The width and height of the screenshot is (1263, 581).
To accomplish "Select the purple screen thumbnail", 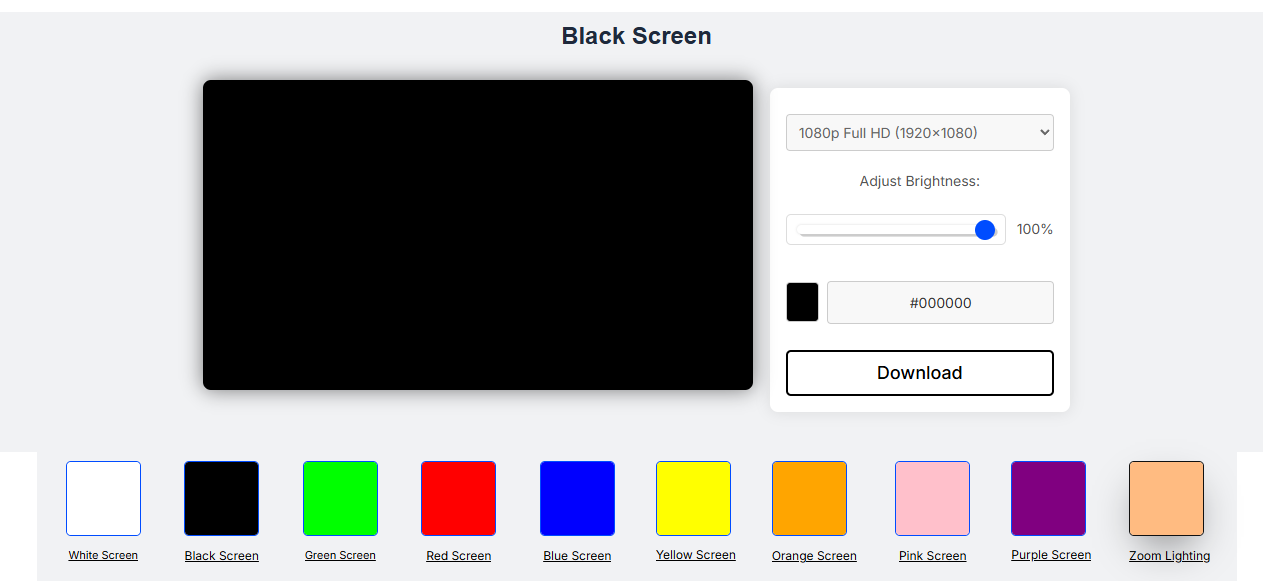I will pyautogui.click(x=1048, y=497).
